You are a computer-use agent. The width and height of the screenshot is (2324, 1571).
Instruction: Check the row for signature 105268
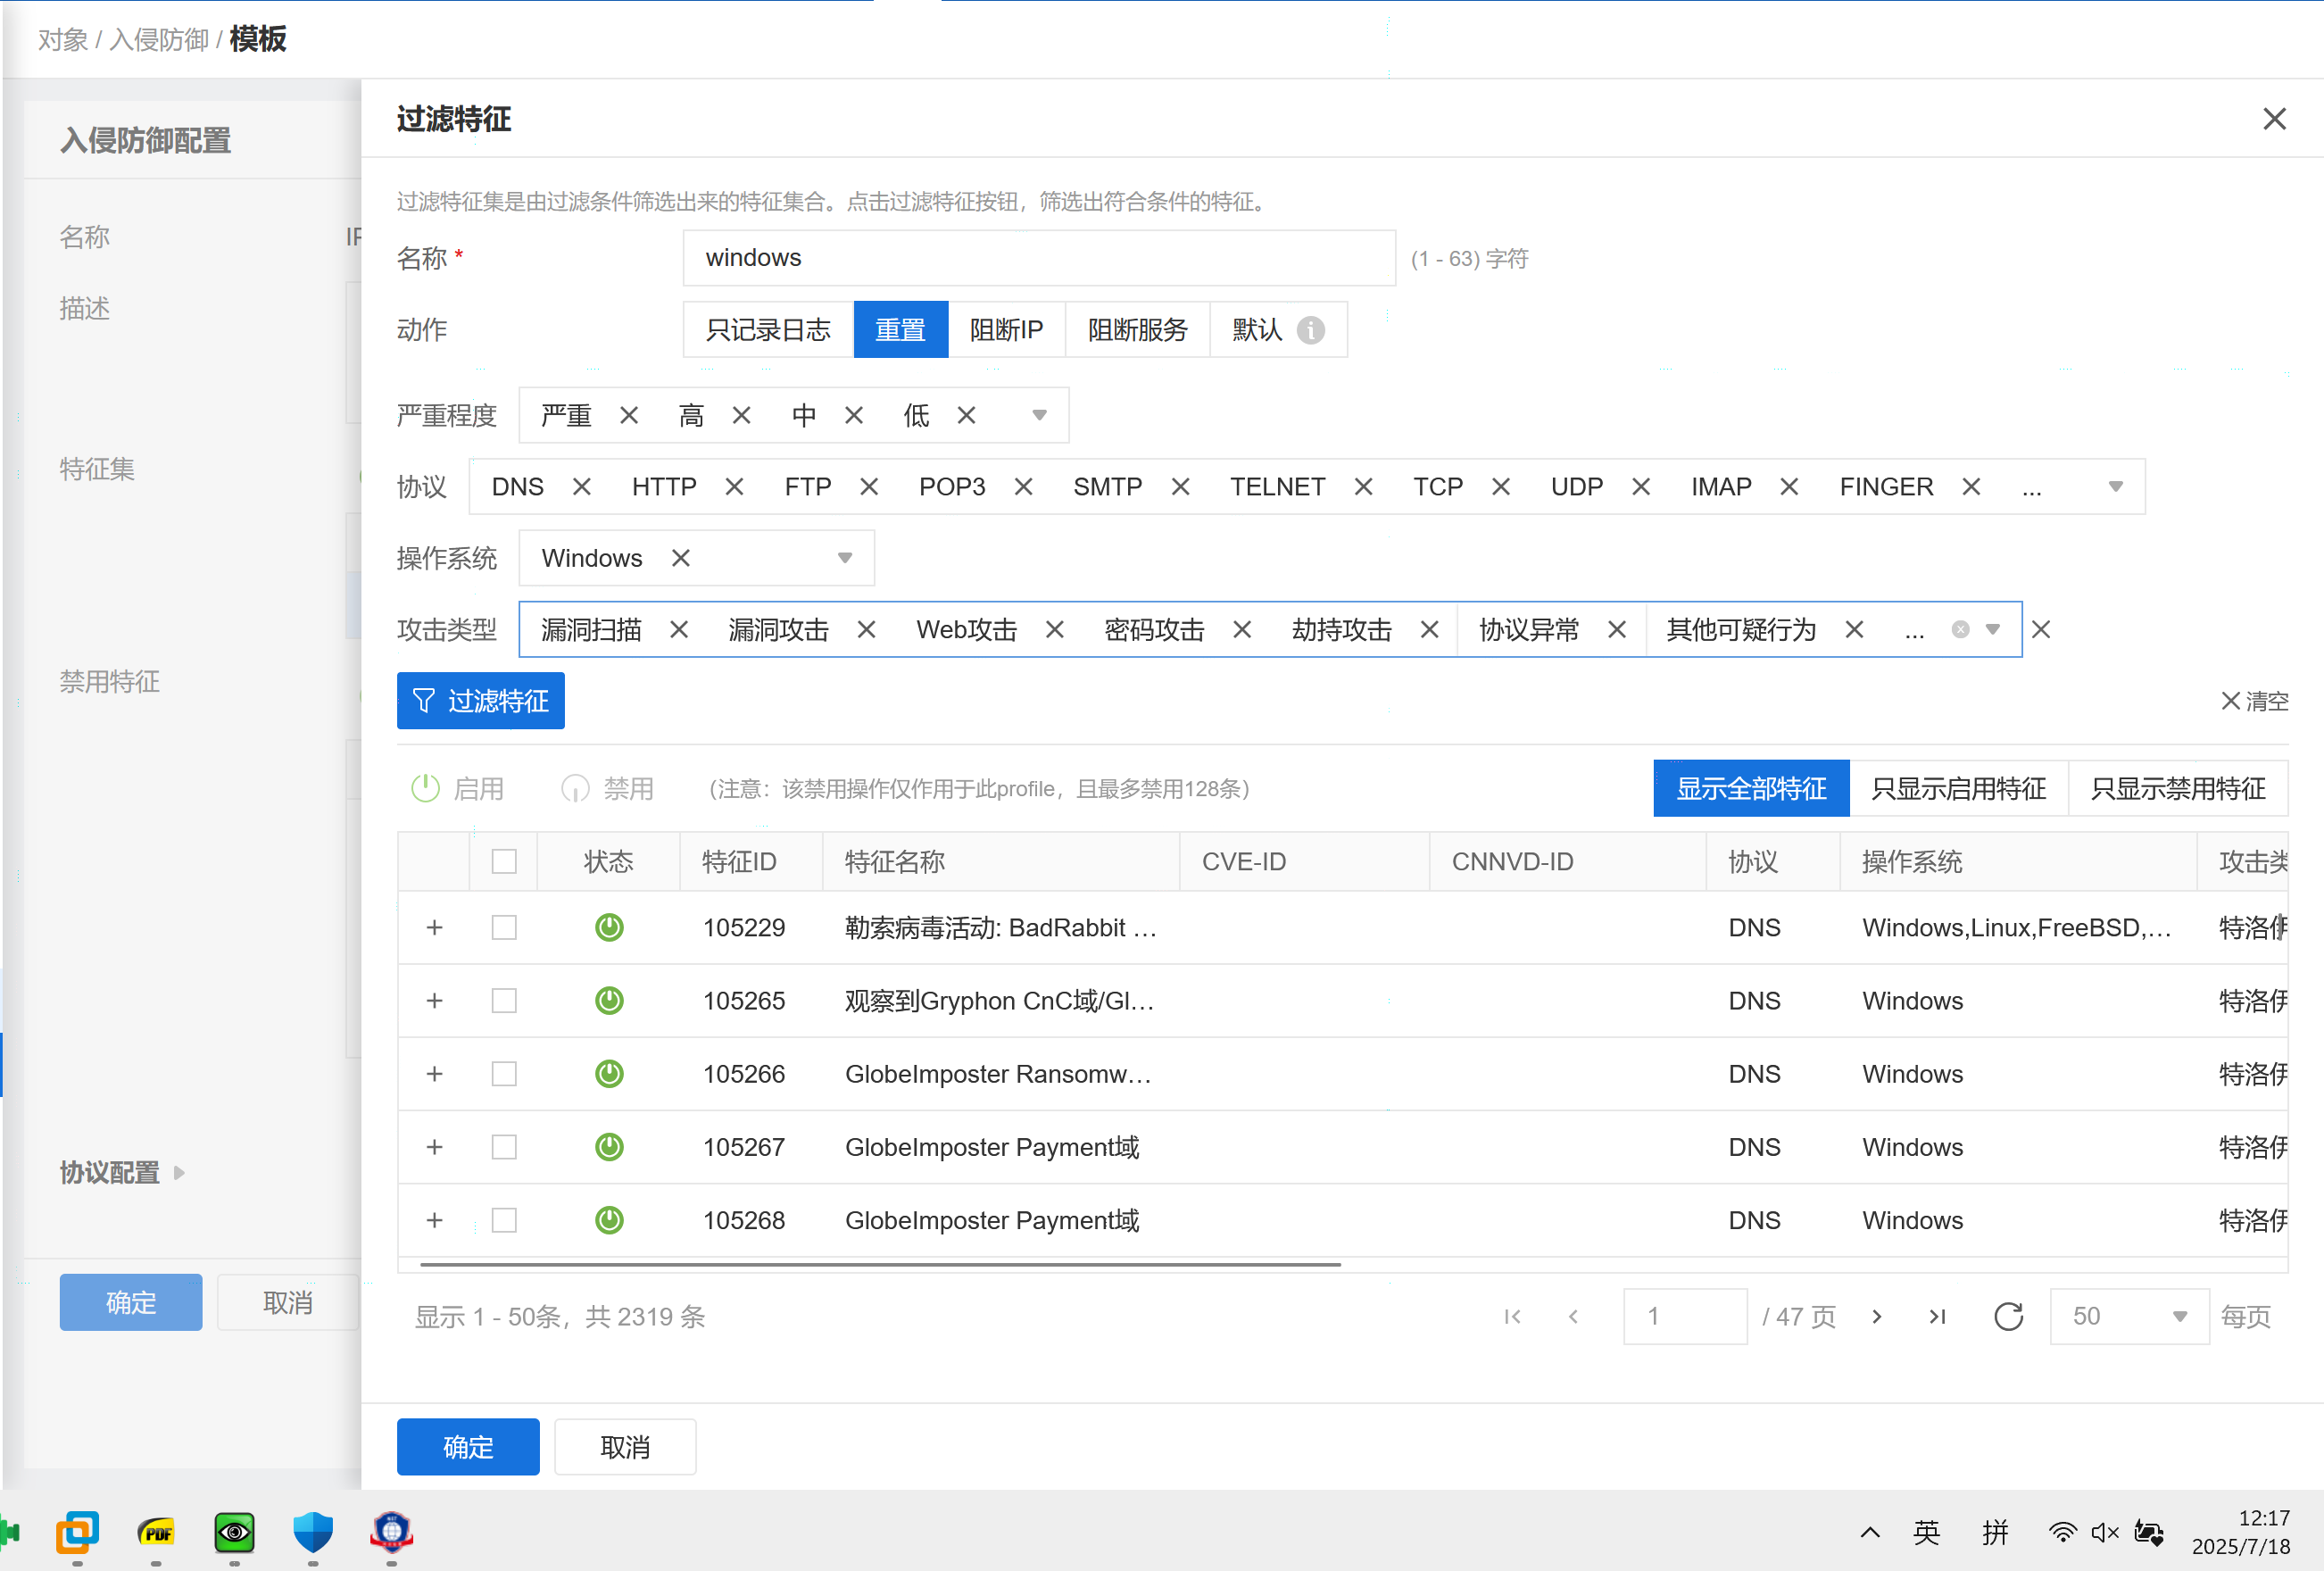click(504, 1220)
